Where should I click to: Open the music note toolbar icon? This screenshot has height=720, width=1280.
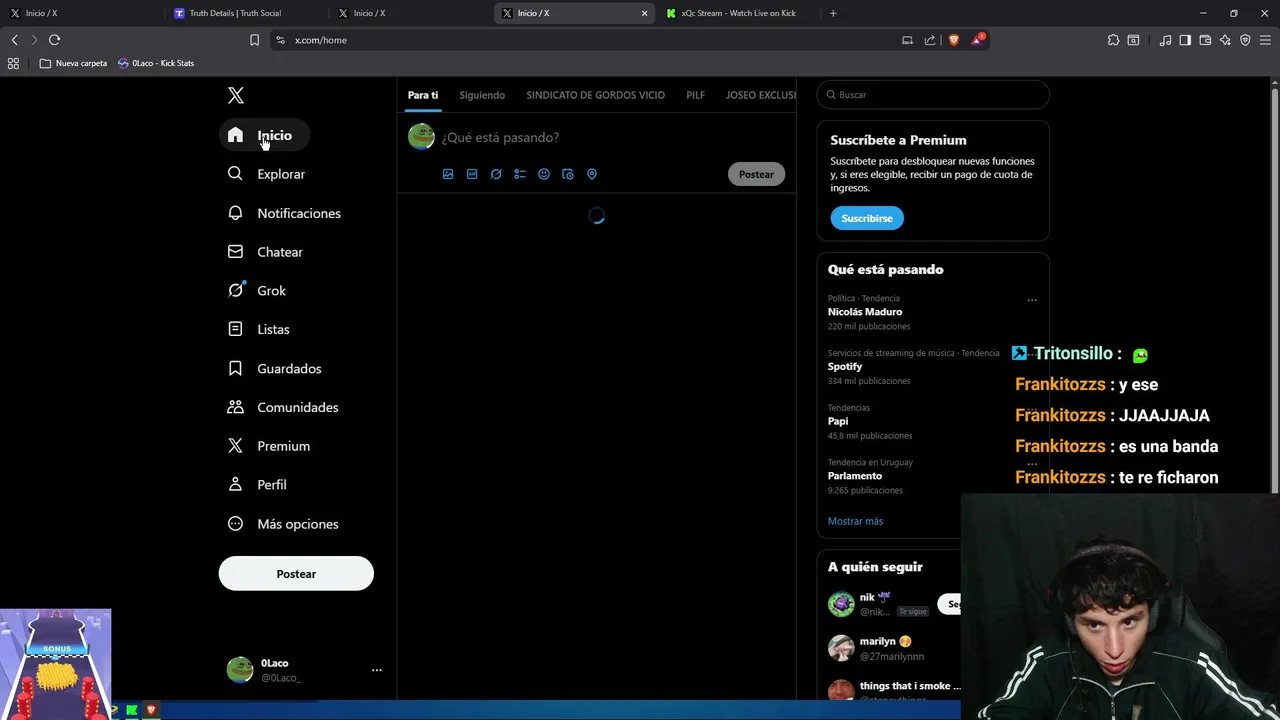(x=1165, y=40)
